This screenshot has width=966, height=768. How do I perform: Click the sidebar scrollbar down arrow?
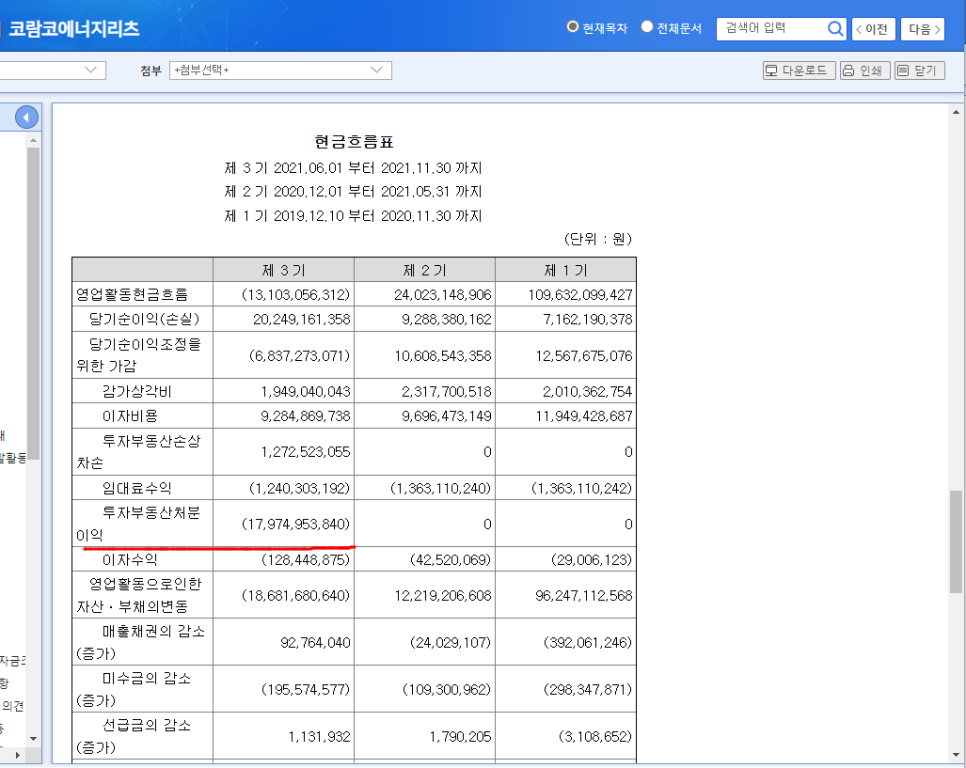coord(33,738)
